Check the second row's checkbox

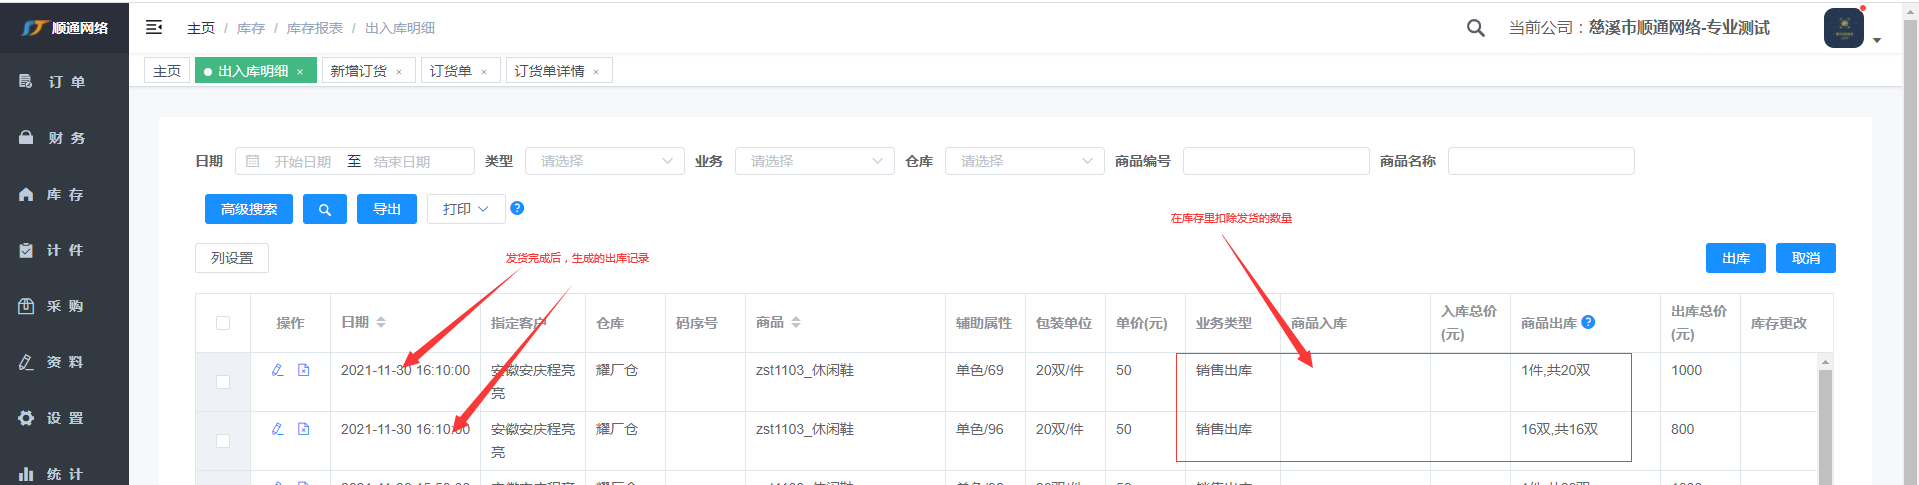[223, 441]
